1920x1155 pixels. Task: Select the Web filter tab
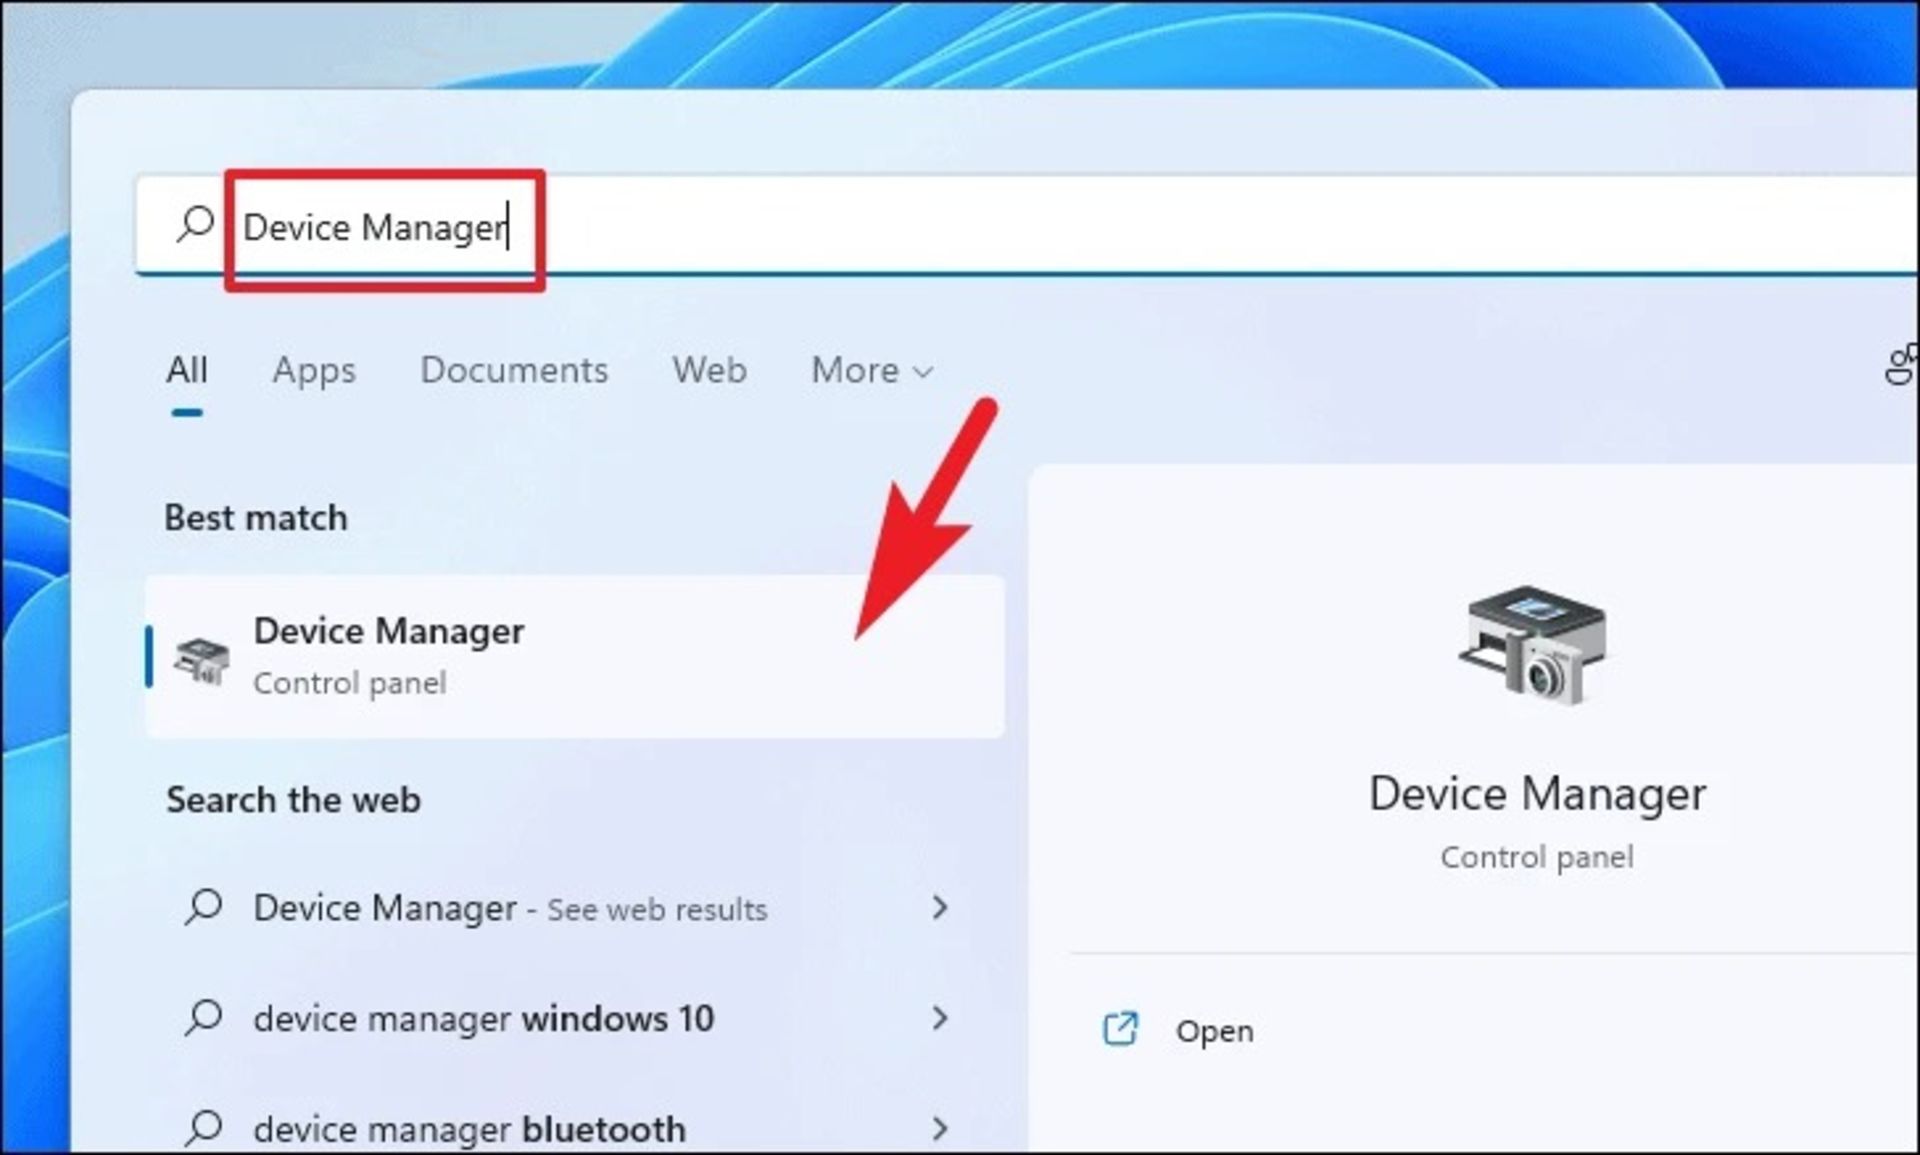tap(709, 371)
